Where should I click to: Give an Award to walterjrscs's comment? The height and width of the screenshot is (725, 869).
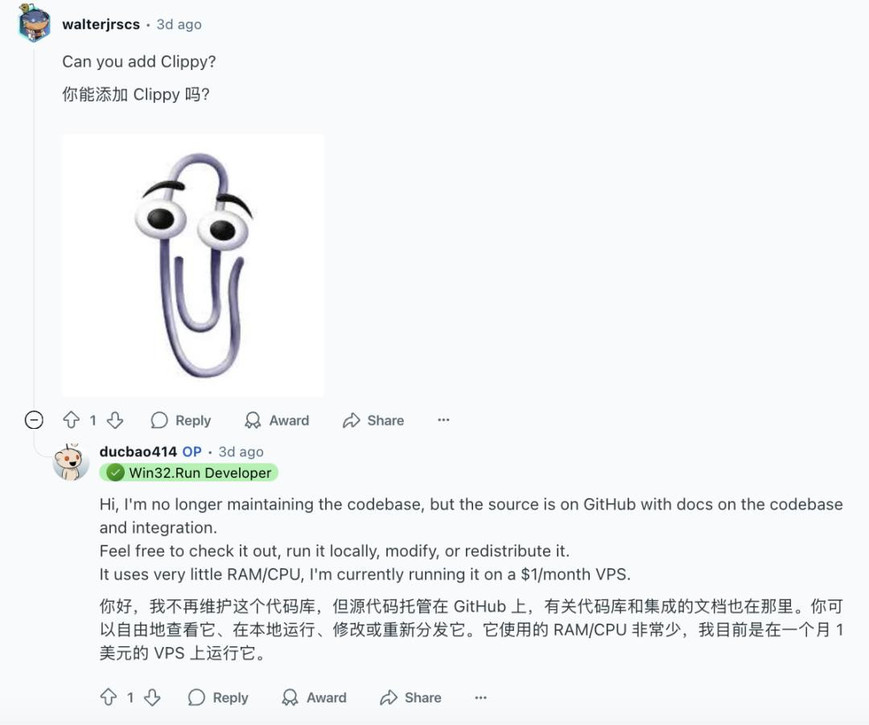277,420
